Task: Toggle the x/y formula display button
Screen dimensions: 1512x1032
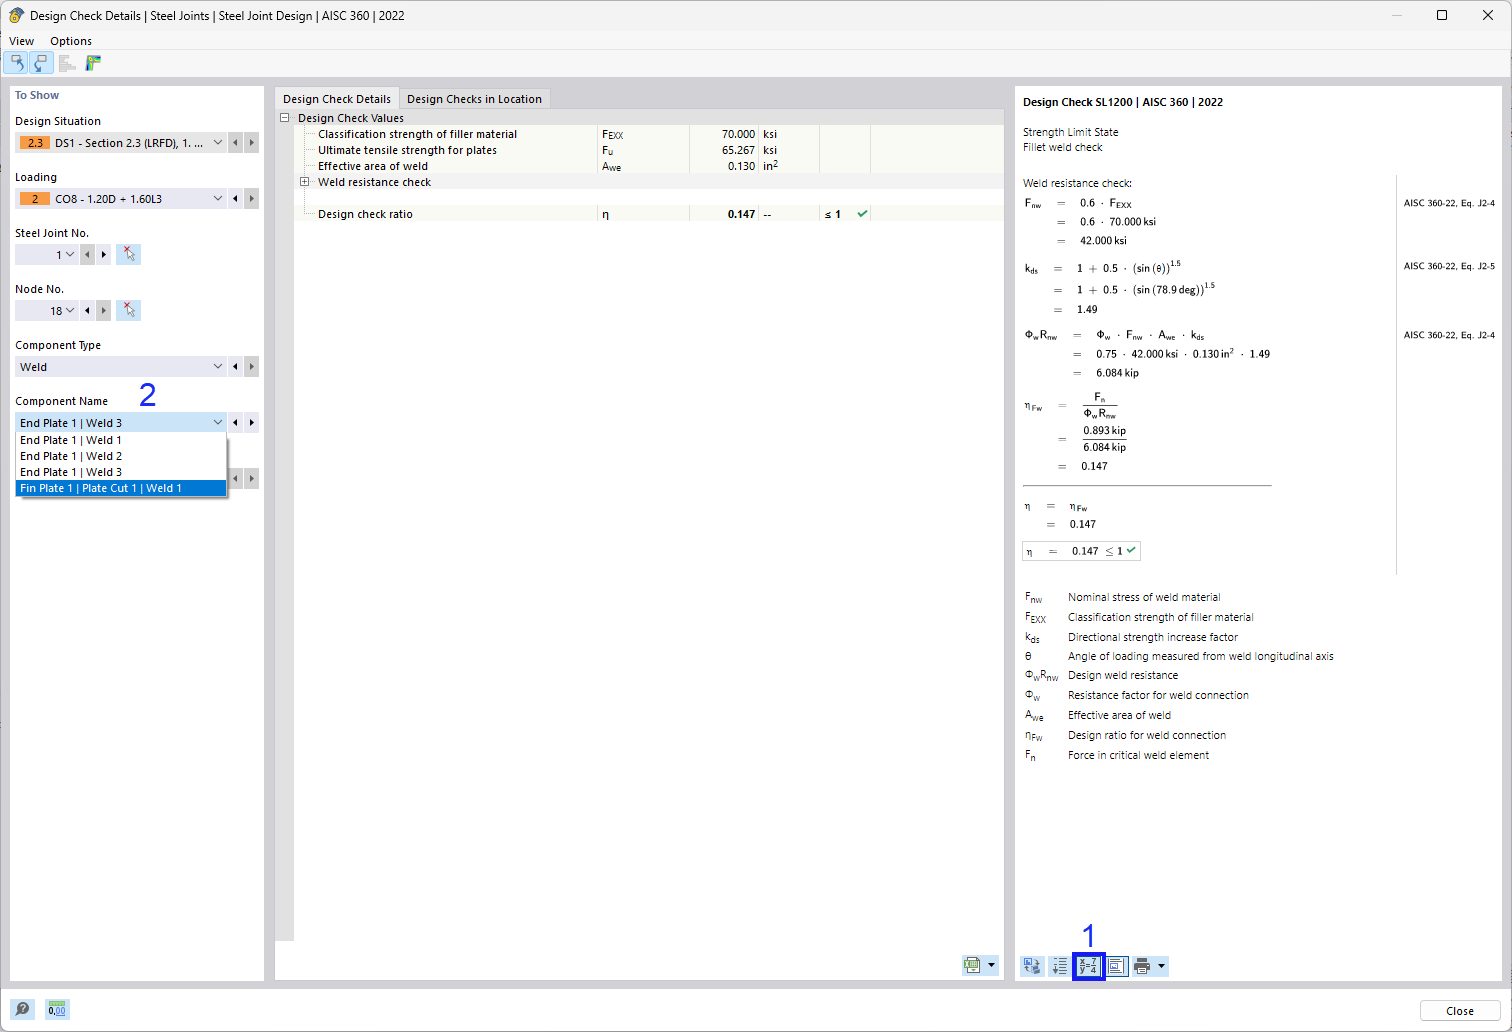Action: tap(1088, 966)
